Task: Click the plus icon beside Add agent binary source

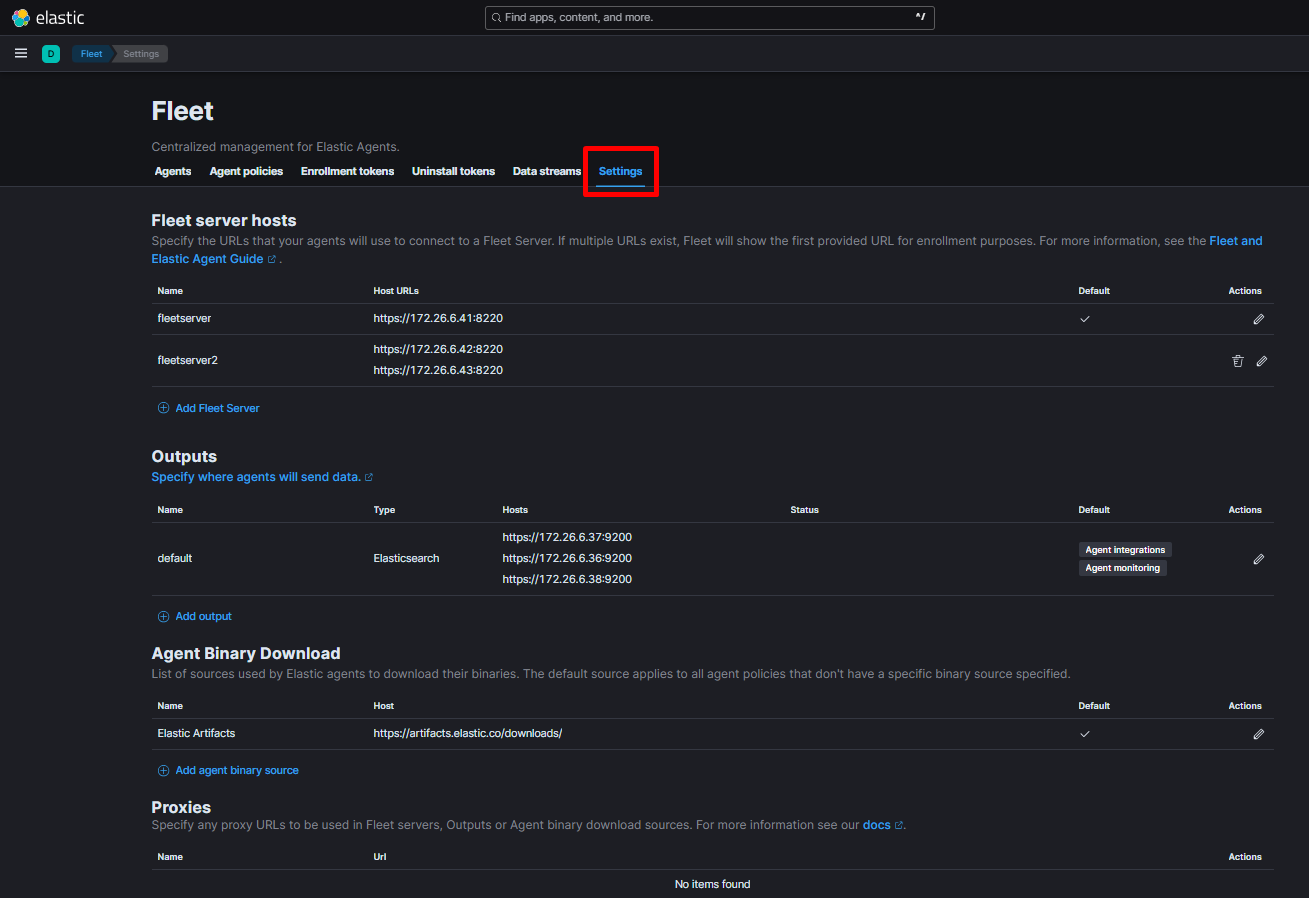Action: pos(164,770)
